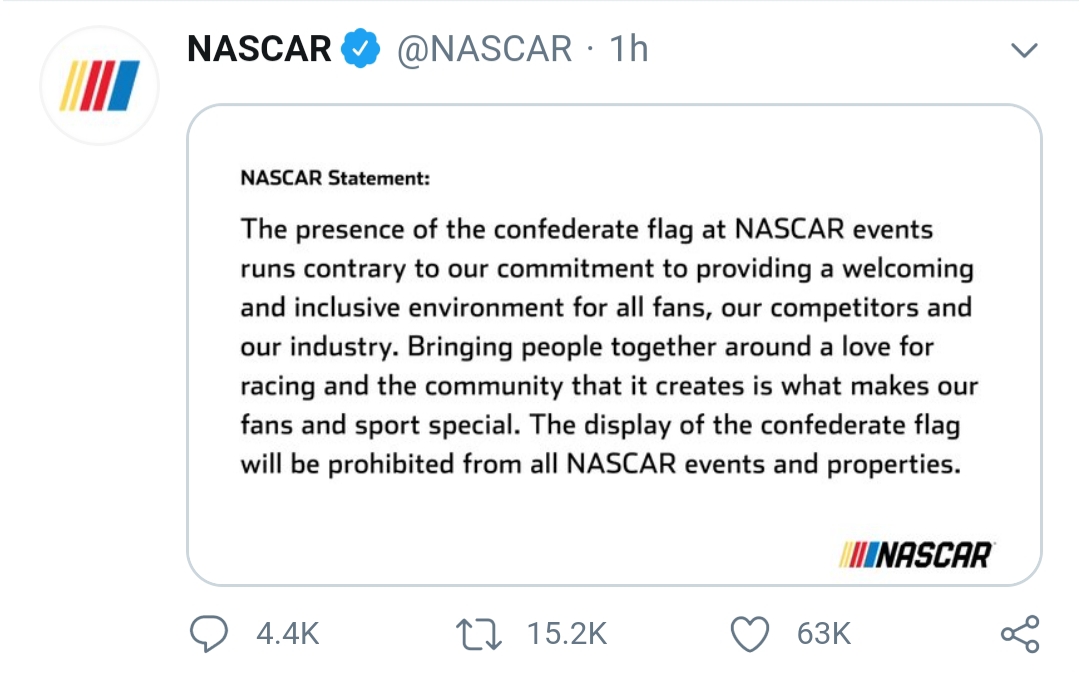
Task: Open the NASCAR Statement image
Action: tap(614, 345)
